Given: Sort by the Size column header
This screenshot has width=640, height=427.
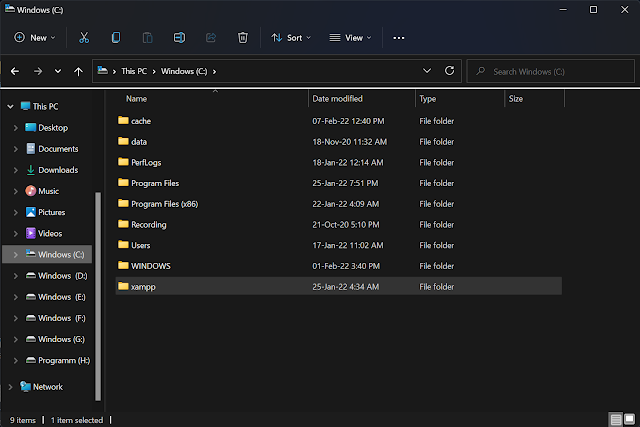Looking at the screenshot, I should 516,99.
